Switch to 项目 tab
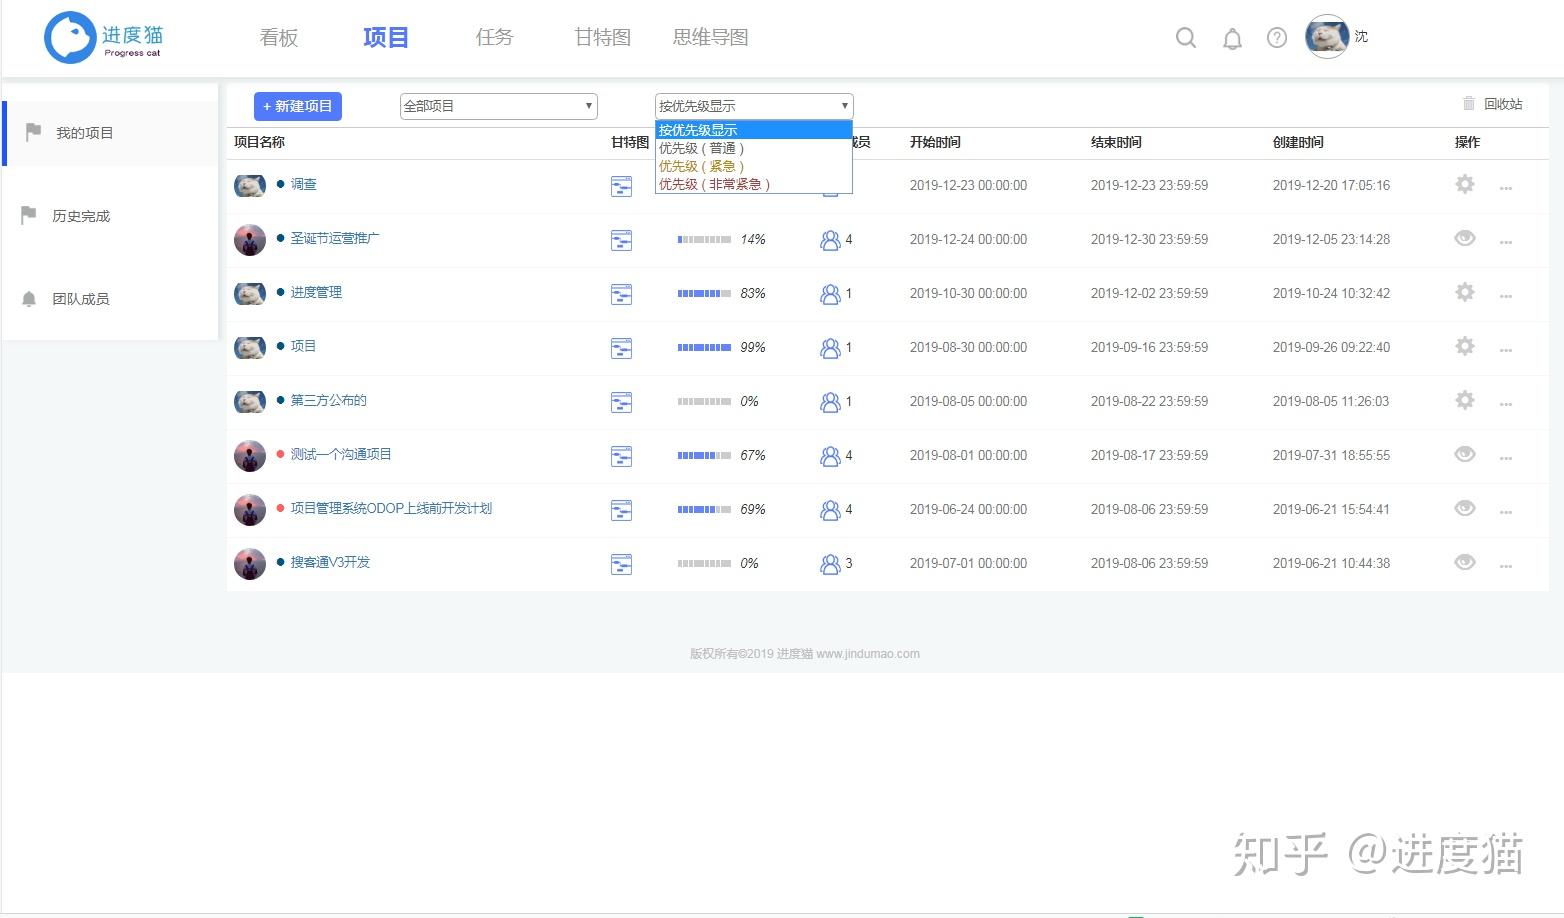The width and height of the screenshot is (1564, 918). tap(386, 38)
